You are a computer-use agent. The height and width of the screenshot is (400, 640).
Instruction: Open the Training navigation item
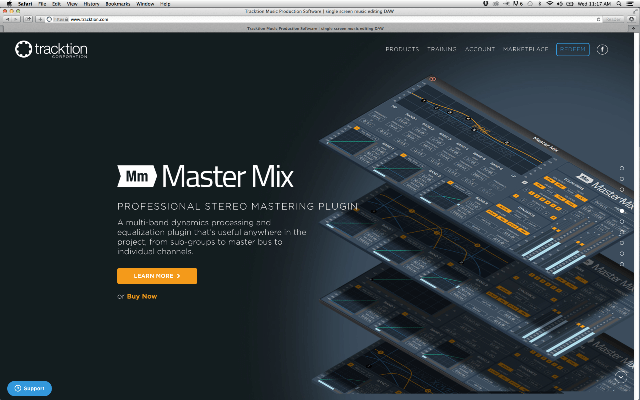442,49
